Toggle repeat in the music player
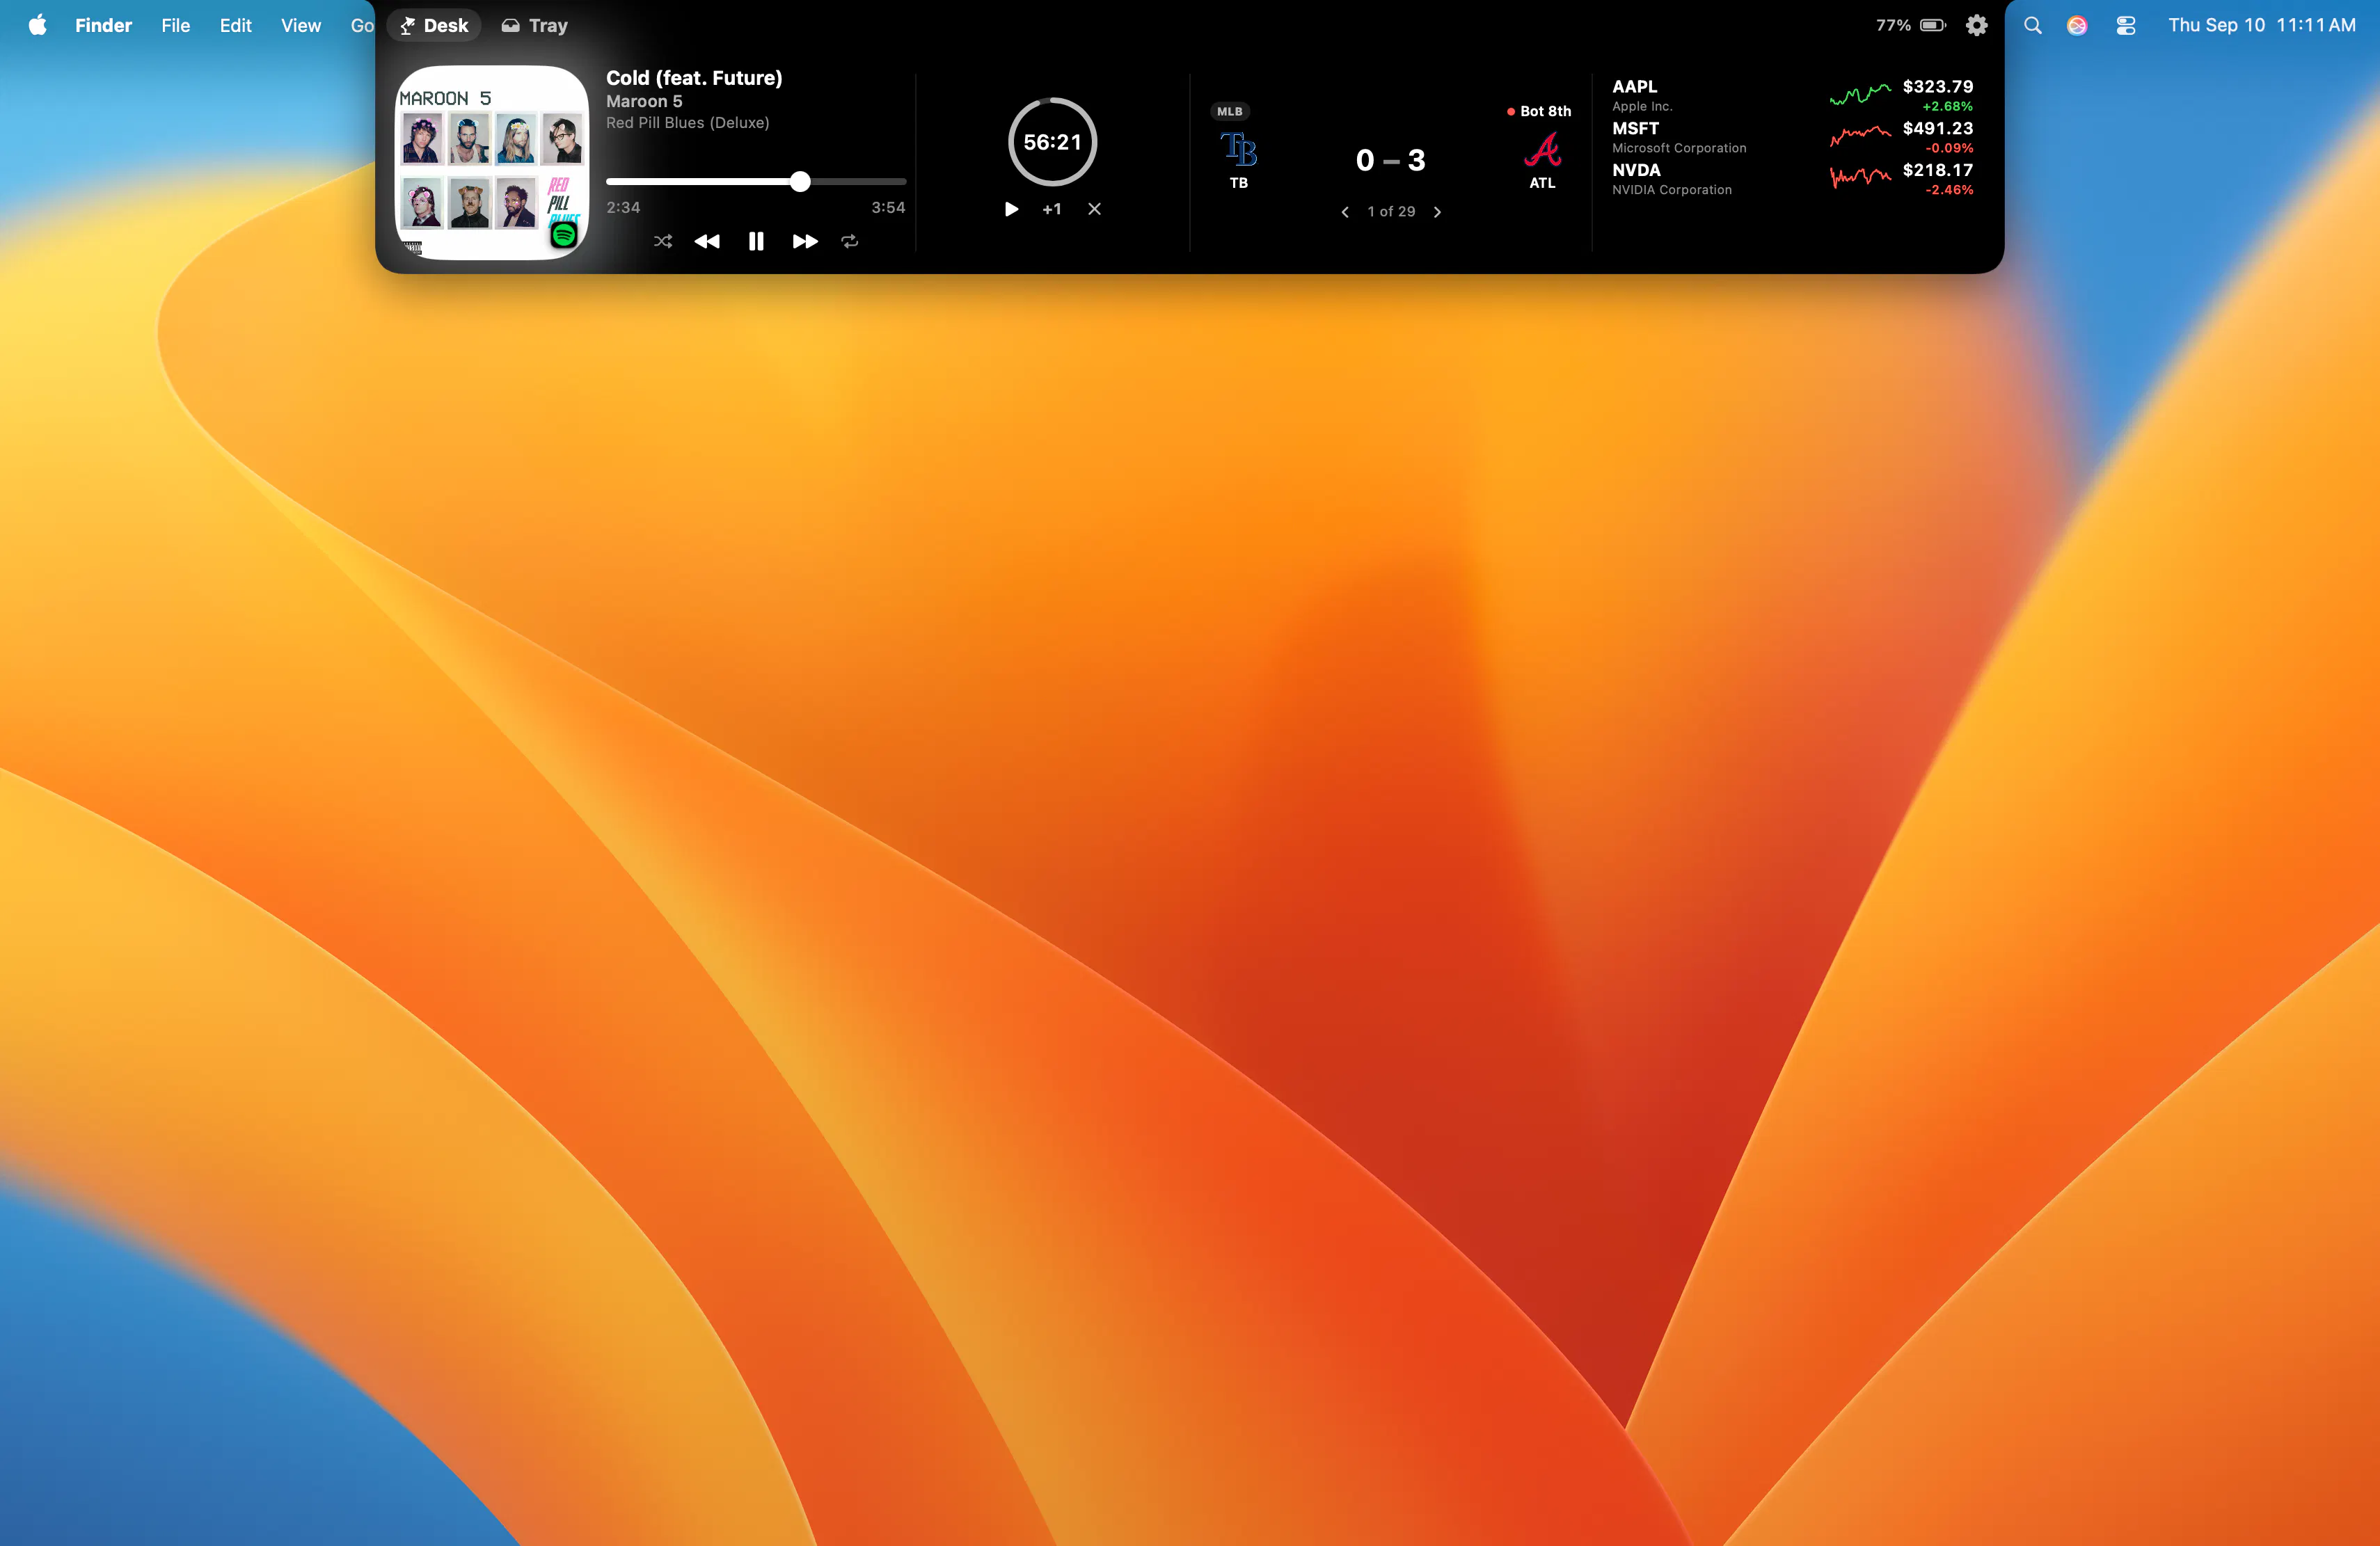This screenshot has height=1546, width=2380. [850, 241]
